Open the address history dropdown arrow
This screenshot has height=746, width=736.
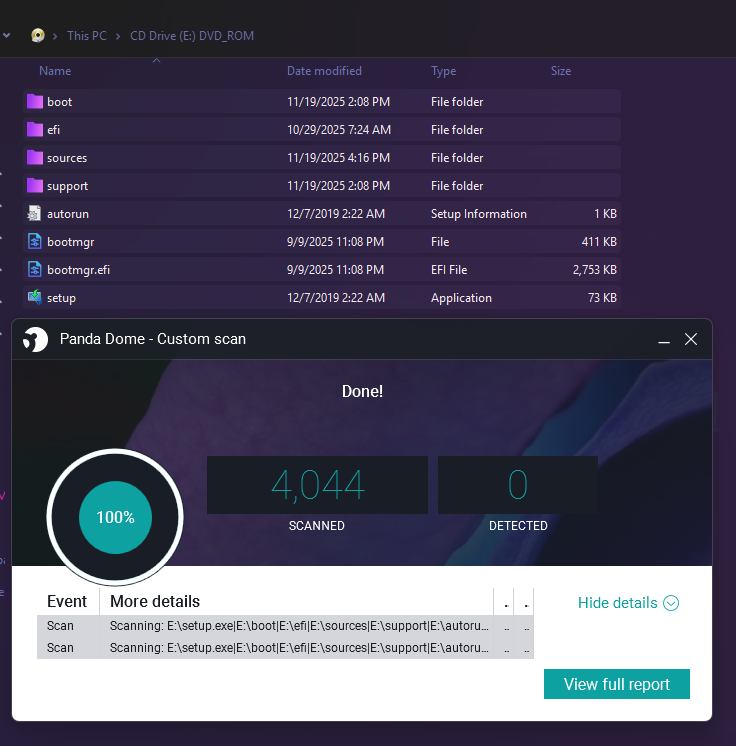pos(6,36)
